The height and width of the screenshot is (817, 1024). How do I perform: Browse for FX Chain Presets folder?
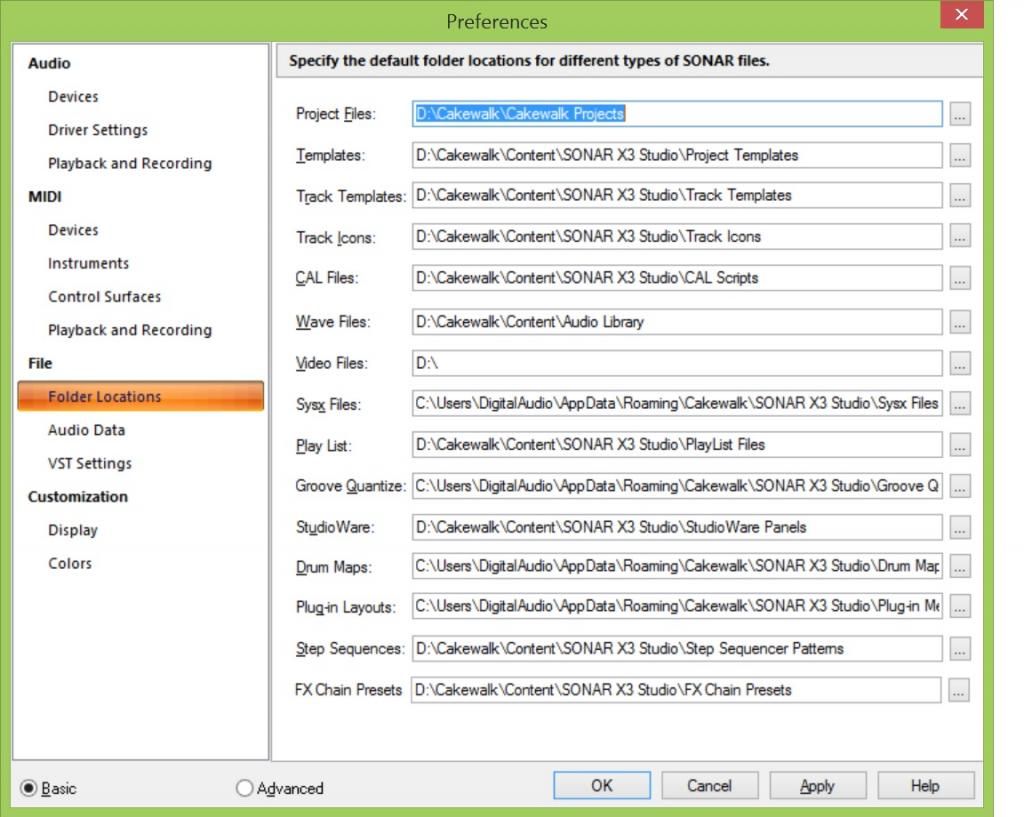click(959, 690)
